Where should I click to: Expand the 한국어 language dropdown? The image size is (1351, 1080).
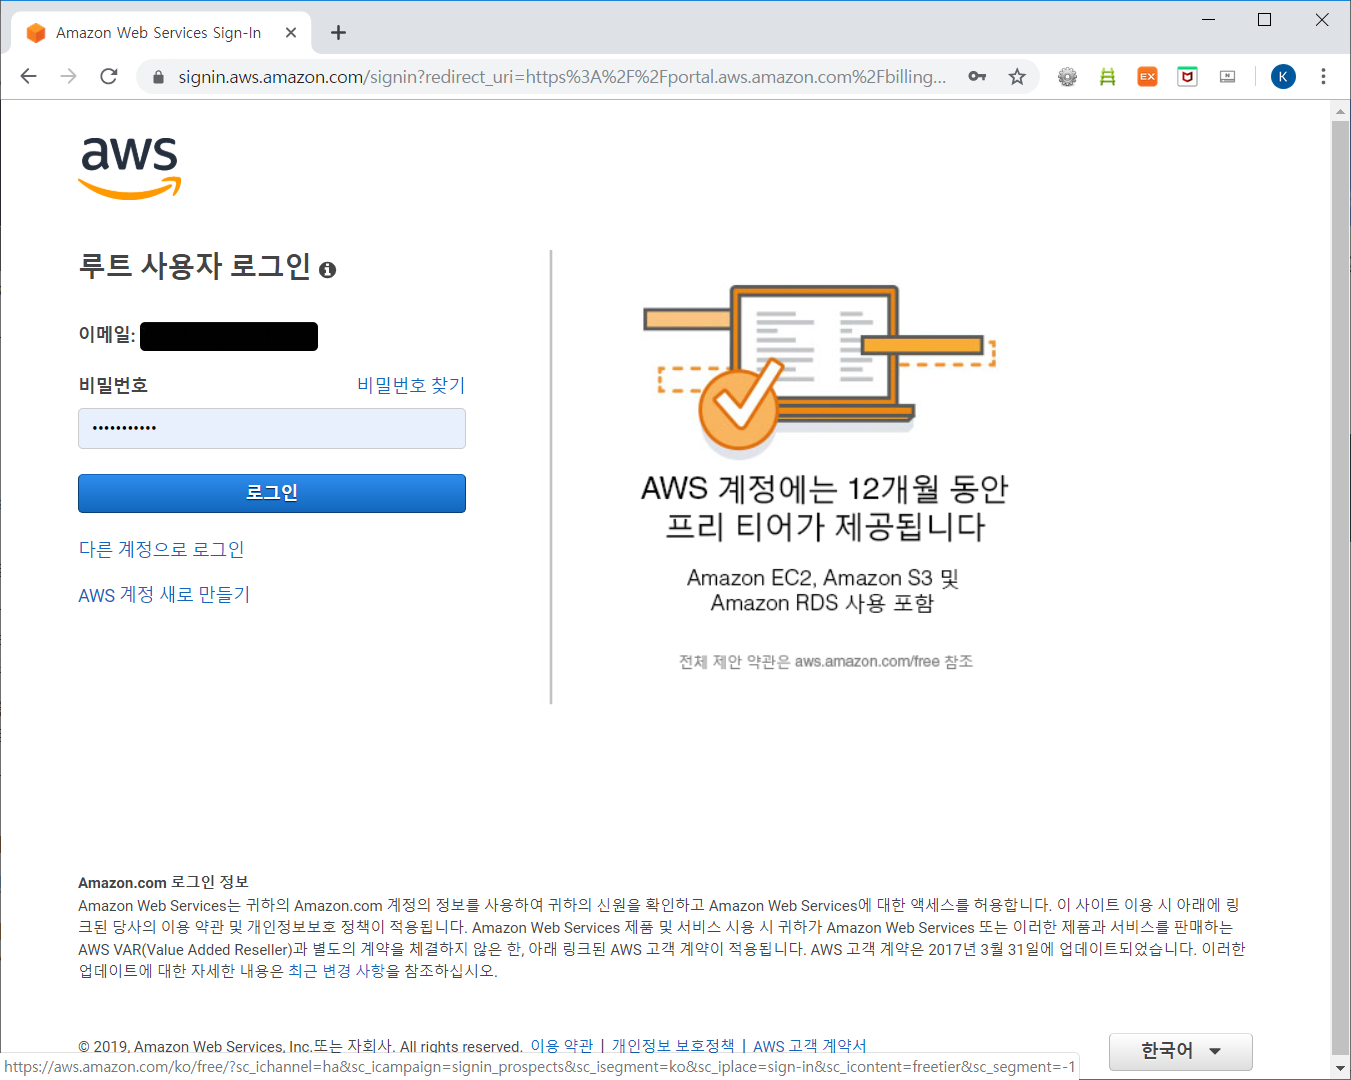(x=1181, y=1051)
